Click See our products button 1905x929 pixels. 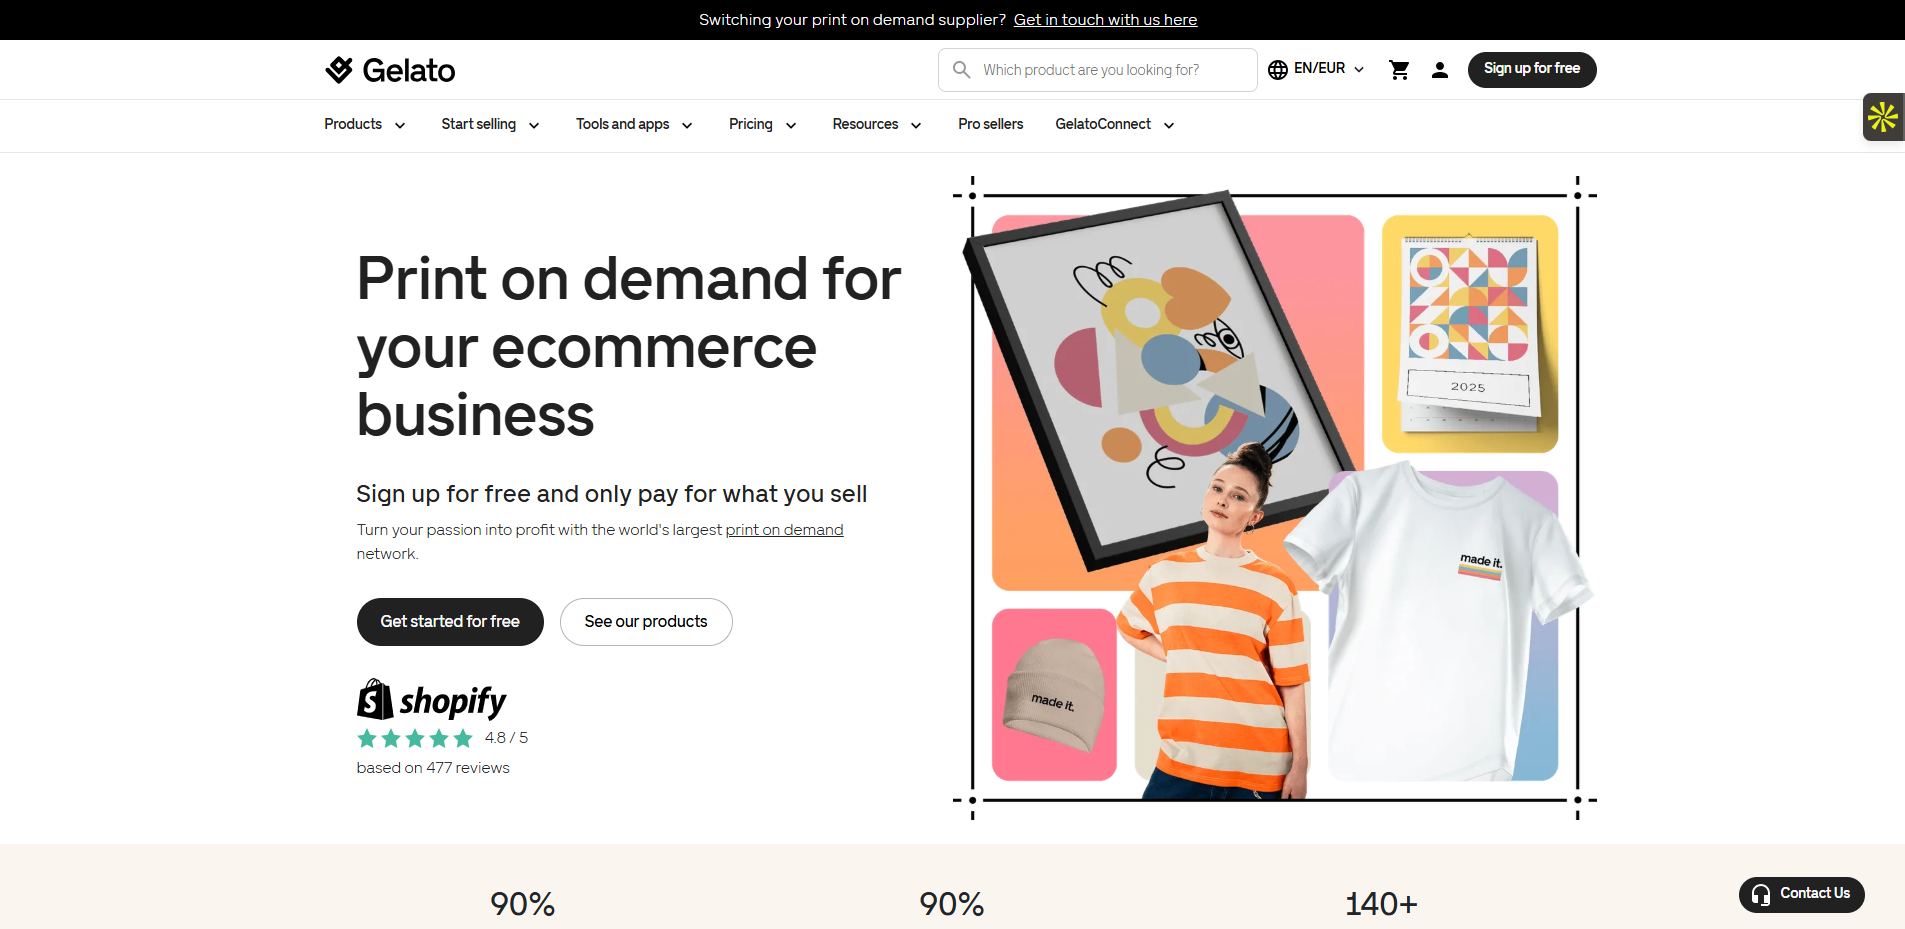point(646,622)
